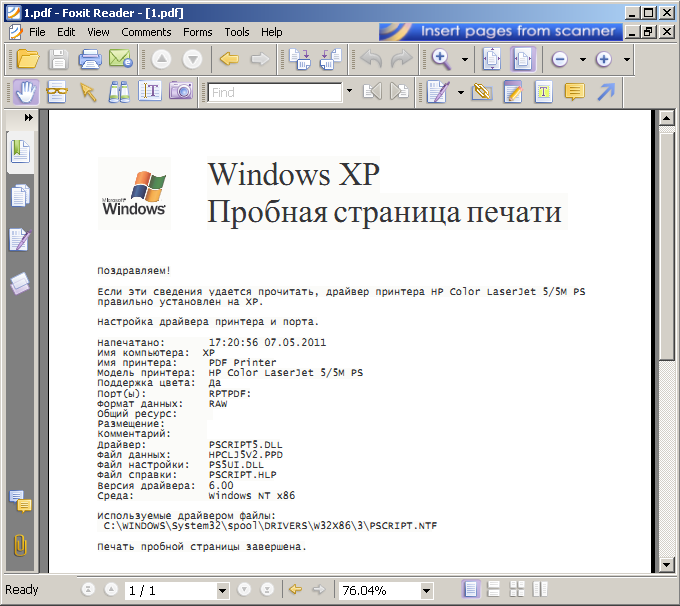The height and width of the screenshot is (606, 680).
Task: Switch to Single Page layout
Action: 471,590
